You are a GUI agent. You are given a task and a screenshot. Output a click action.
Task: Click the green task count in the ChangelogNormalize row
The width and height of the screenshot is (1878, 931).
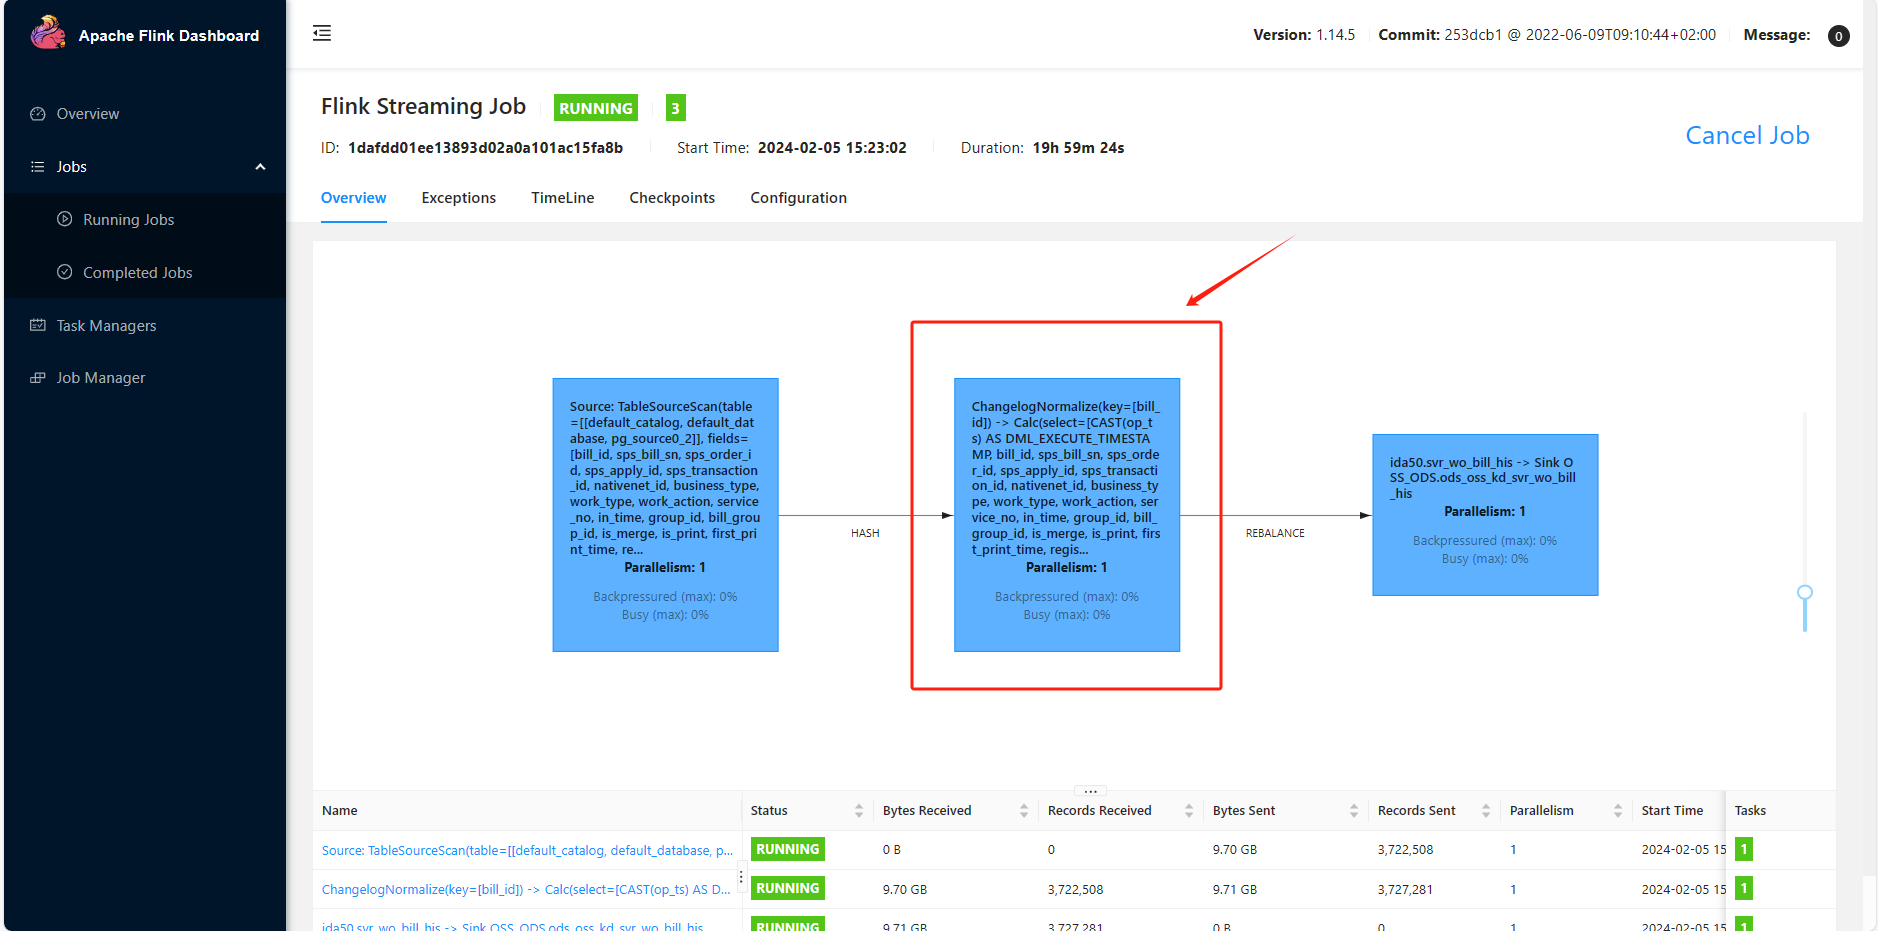tap(1744, 888)
